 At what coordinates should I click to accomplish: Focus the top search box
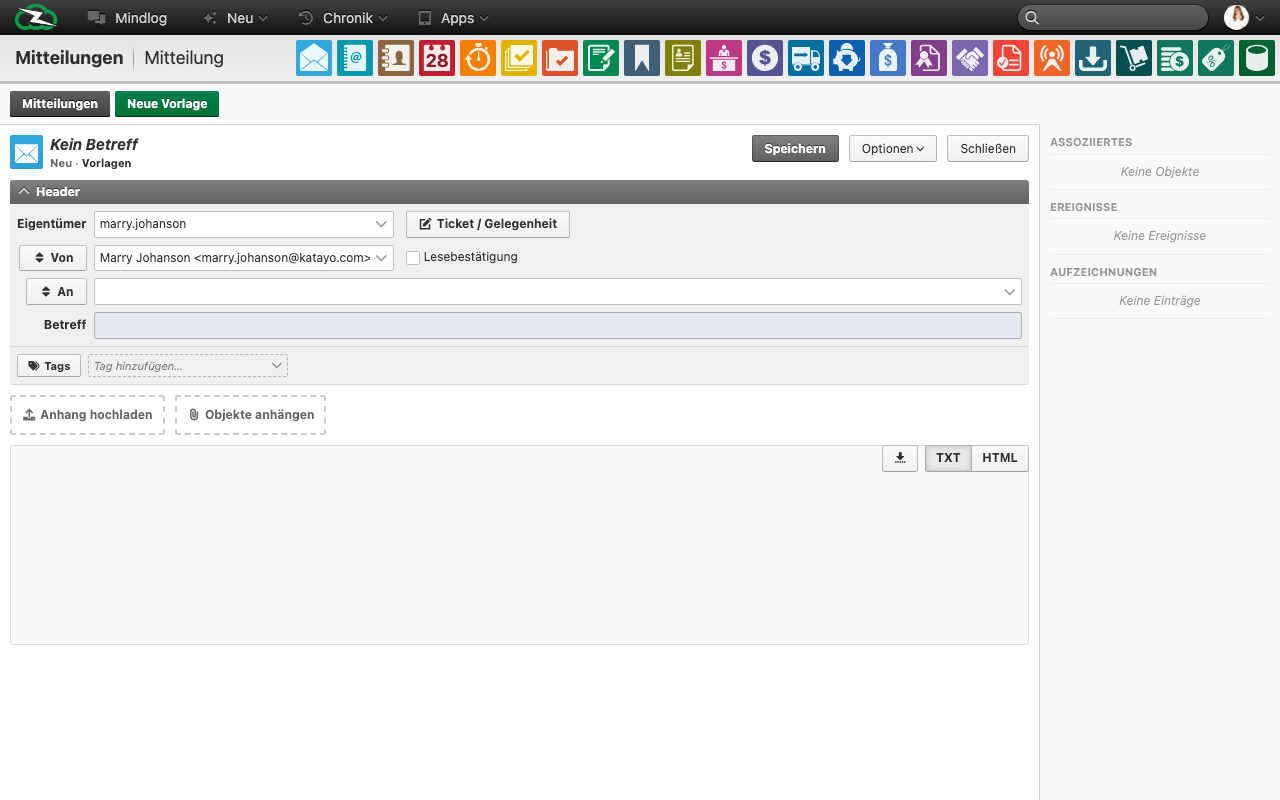(1113, 18)
